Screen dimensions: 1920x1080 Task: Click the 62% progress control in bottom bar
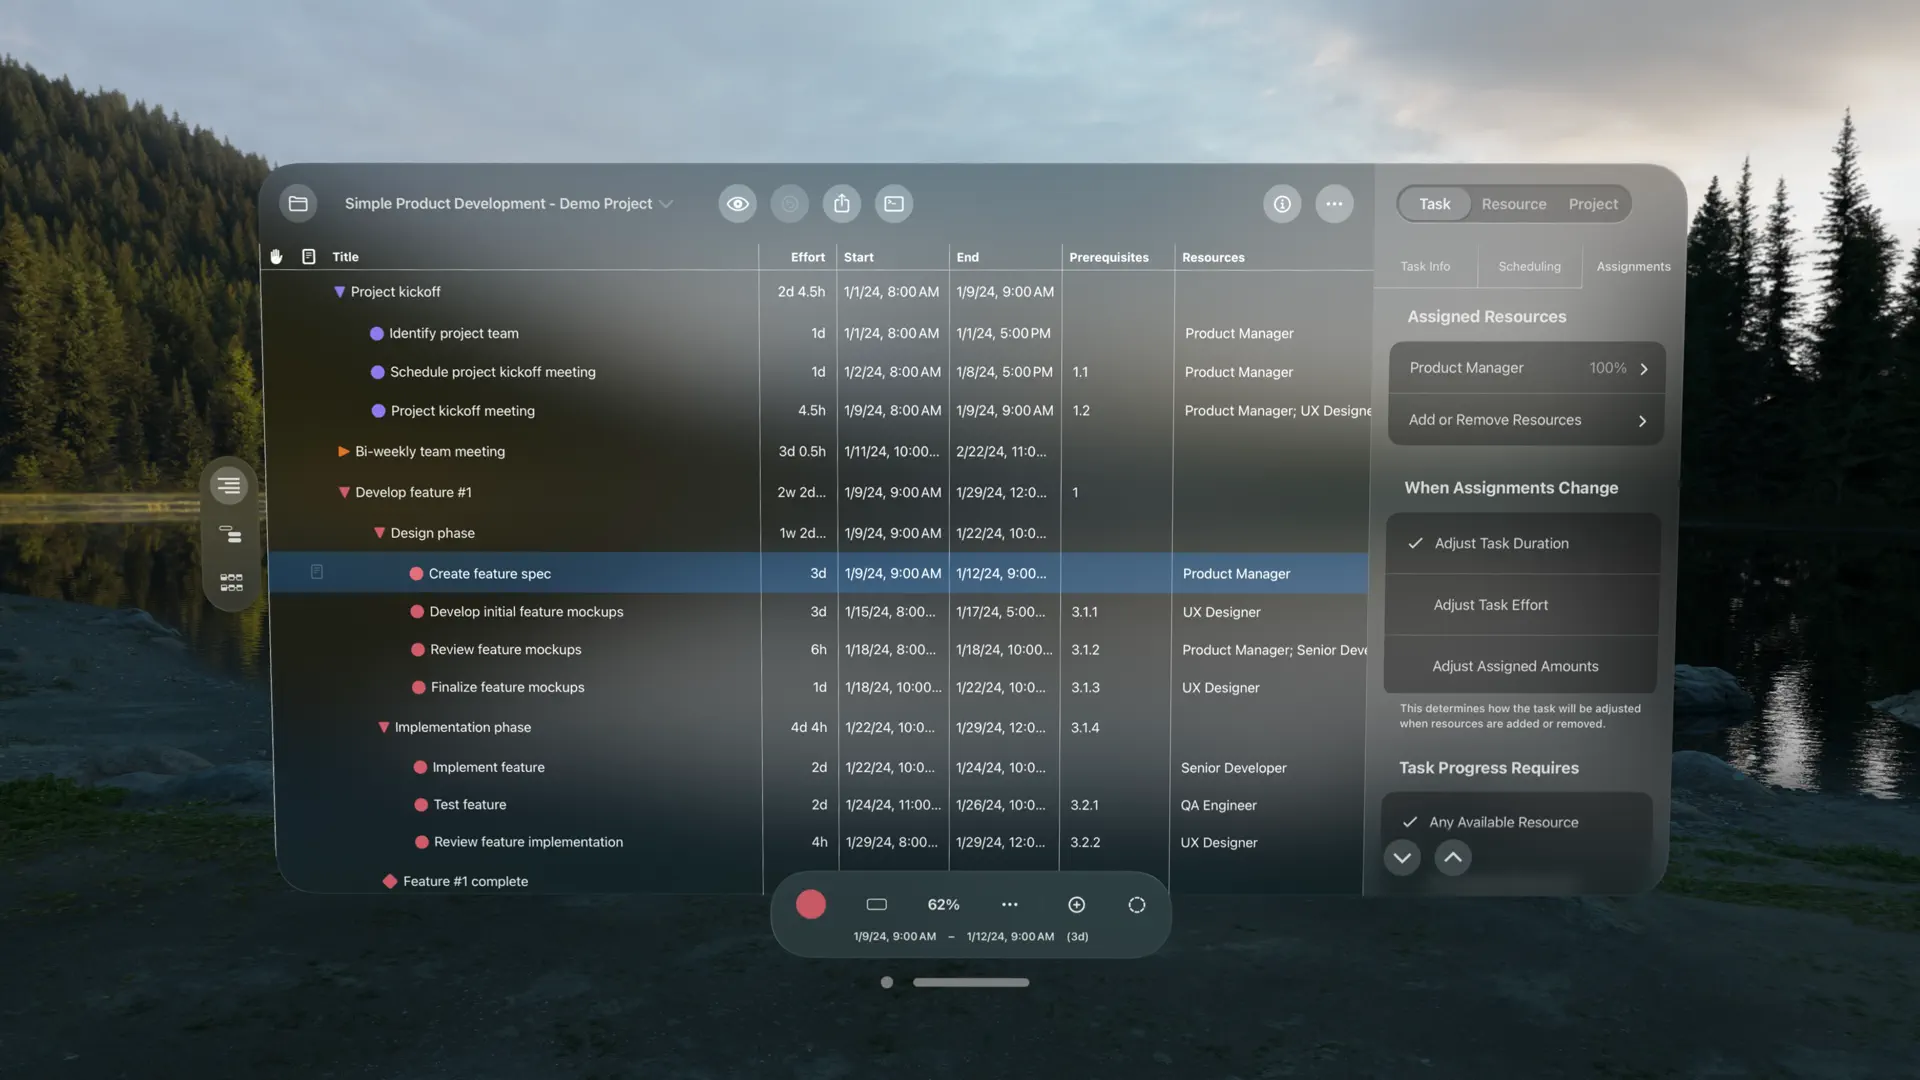pyautogui.click(x=943, y=904)
